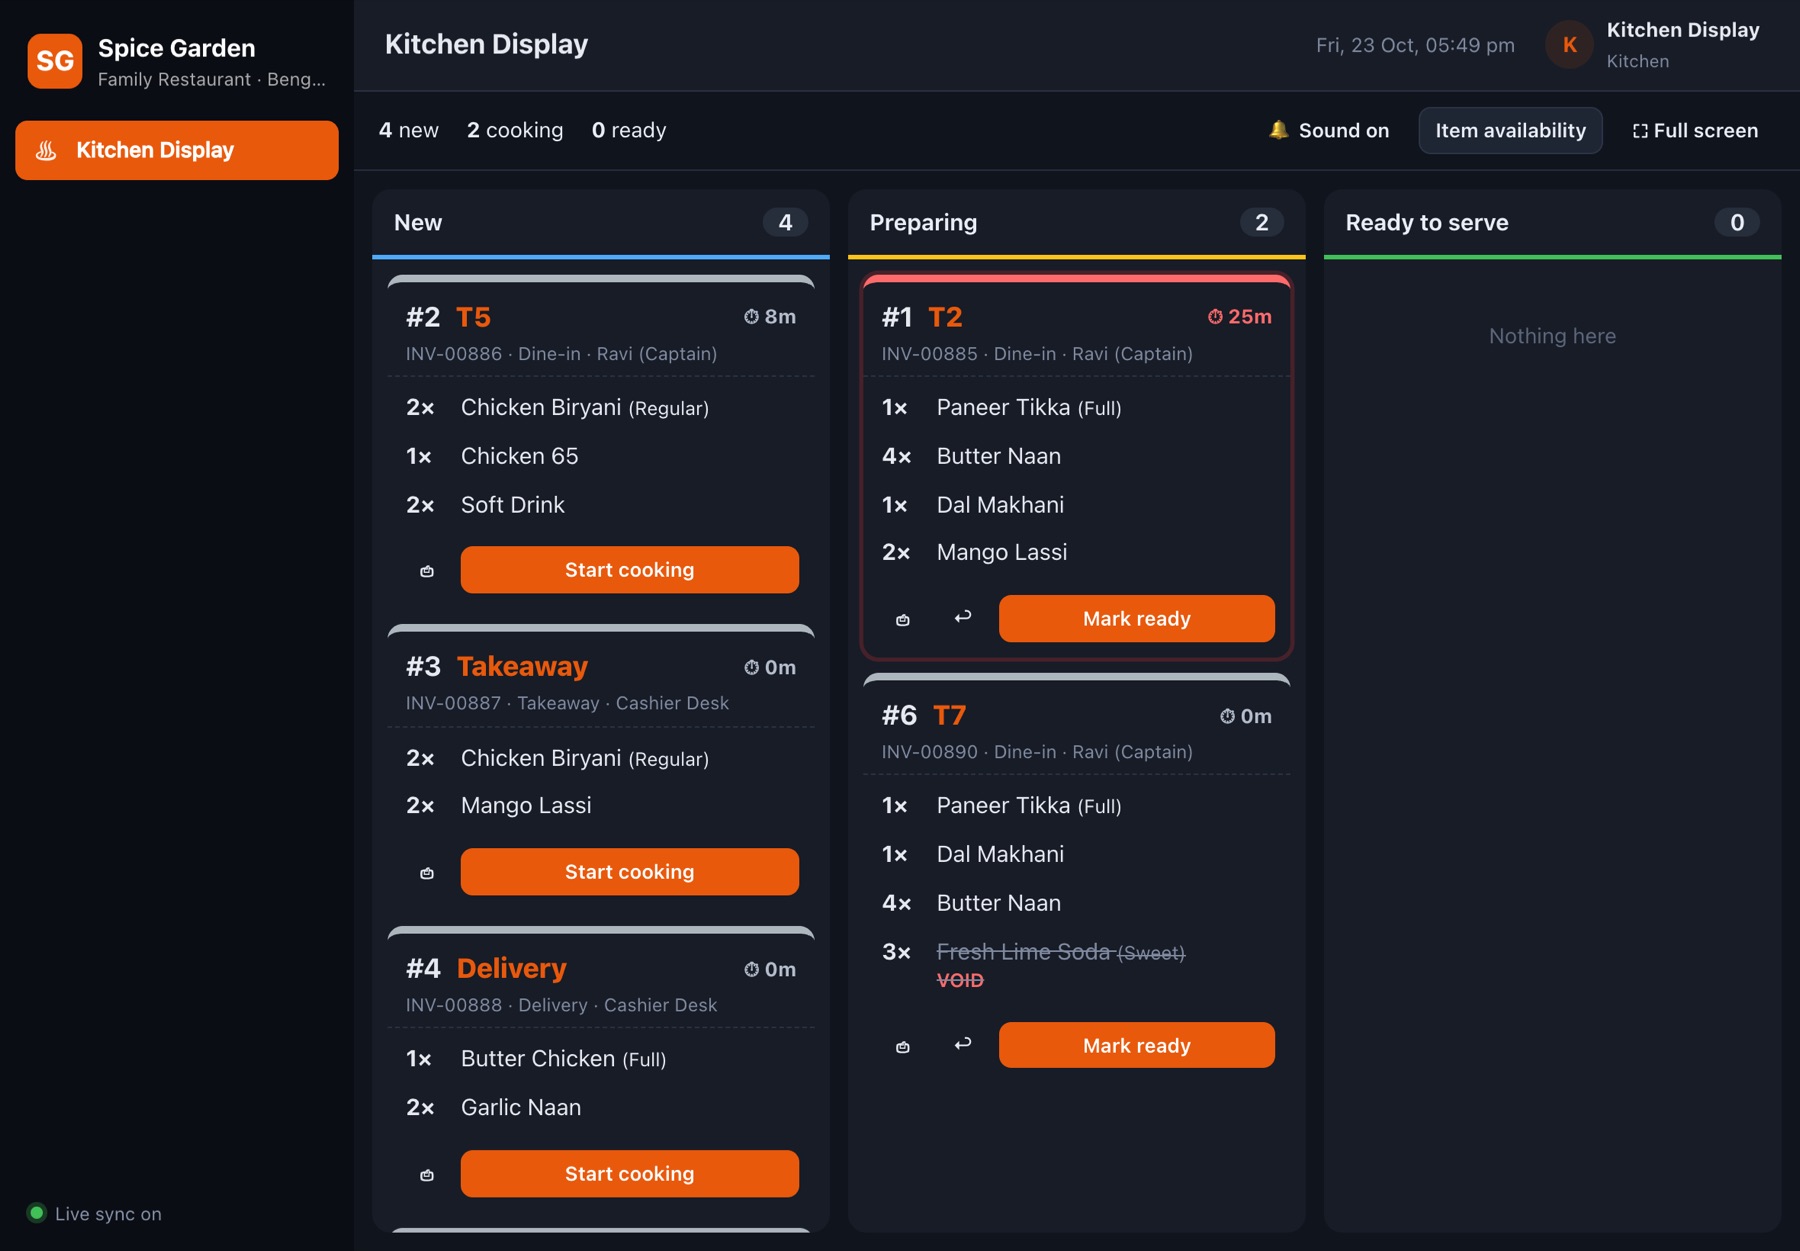Viewport: 1800px width, 1251px height.
Task: Mark order #1 T2 as ready
Action: click(1137, 619)
